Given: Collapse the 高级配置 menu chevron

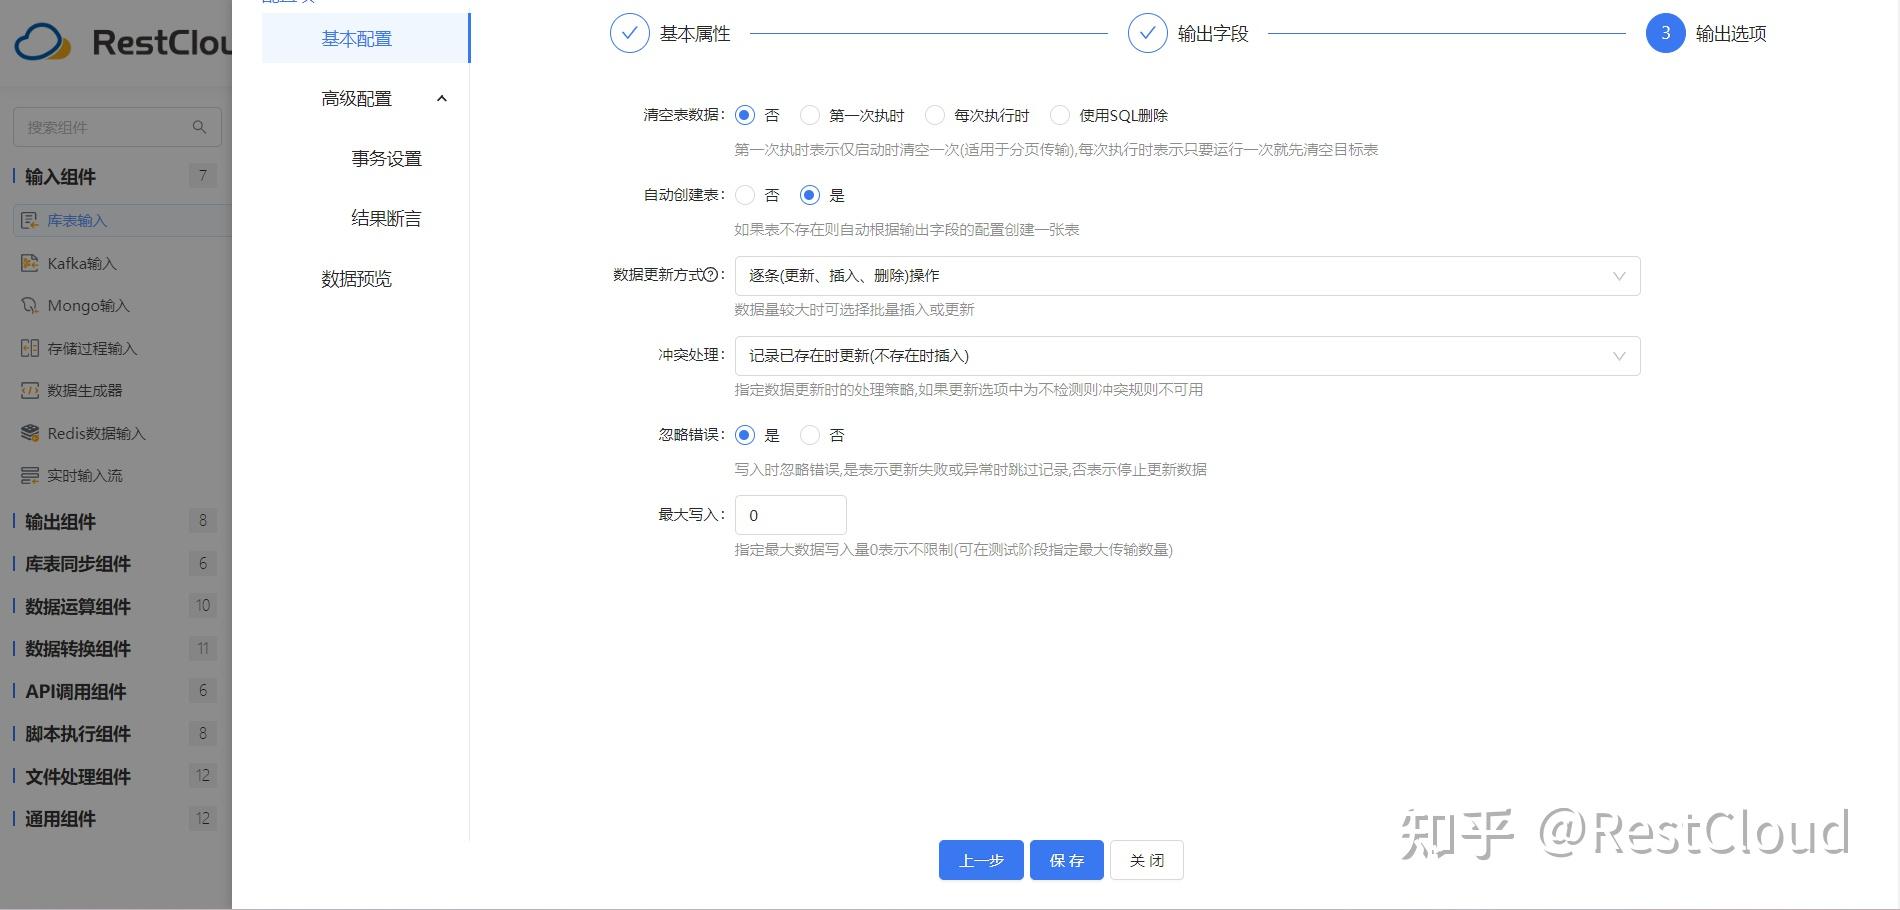Looking at the screenshot, I should pos(442,98).
